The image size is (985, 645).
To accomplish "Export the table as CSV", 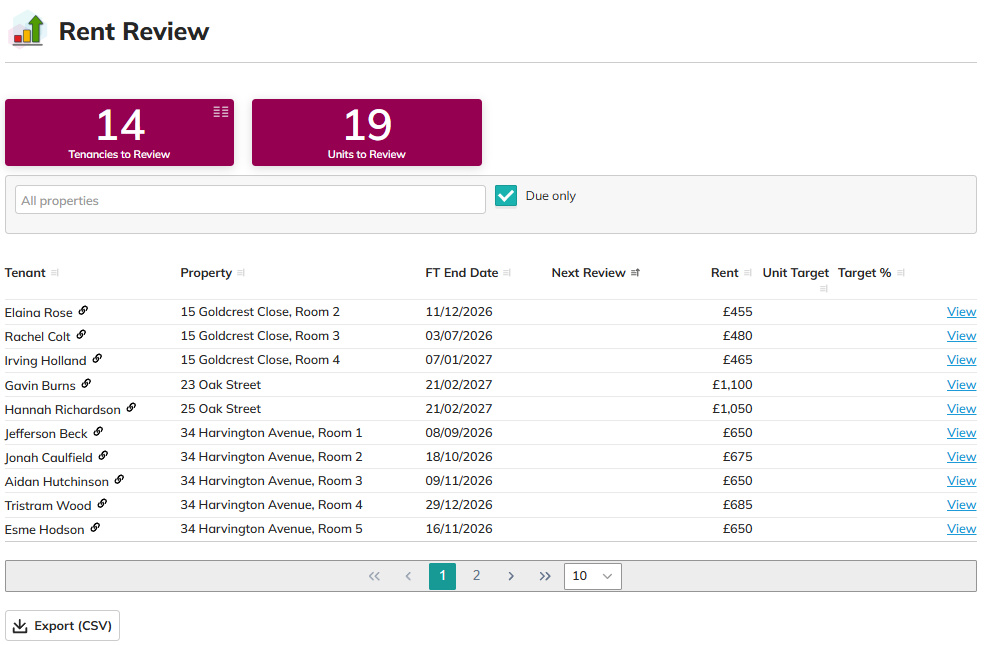I will (62, 626).
